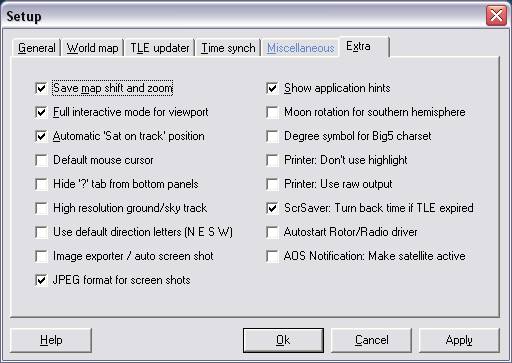Uncheck JPEG format for screen shots

41,280
